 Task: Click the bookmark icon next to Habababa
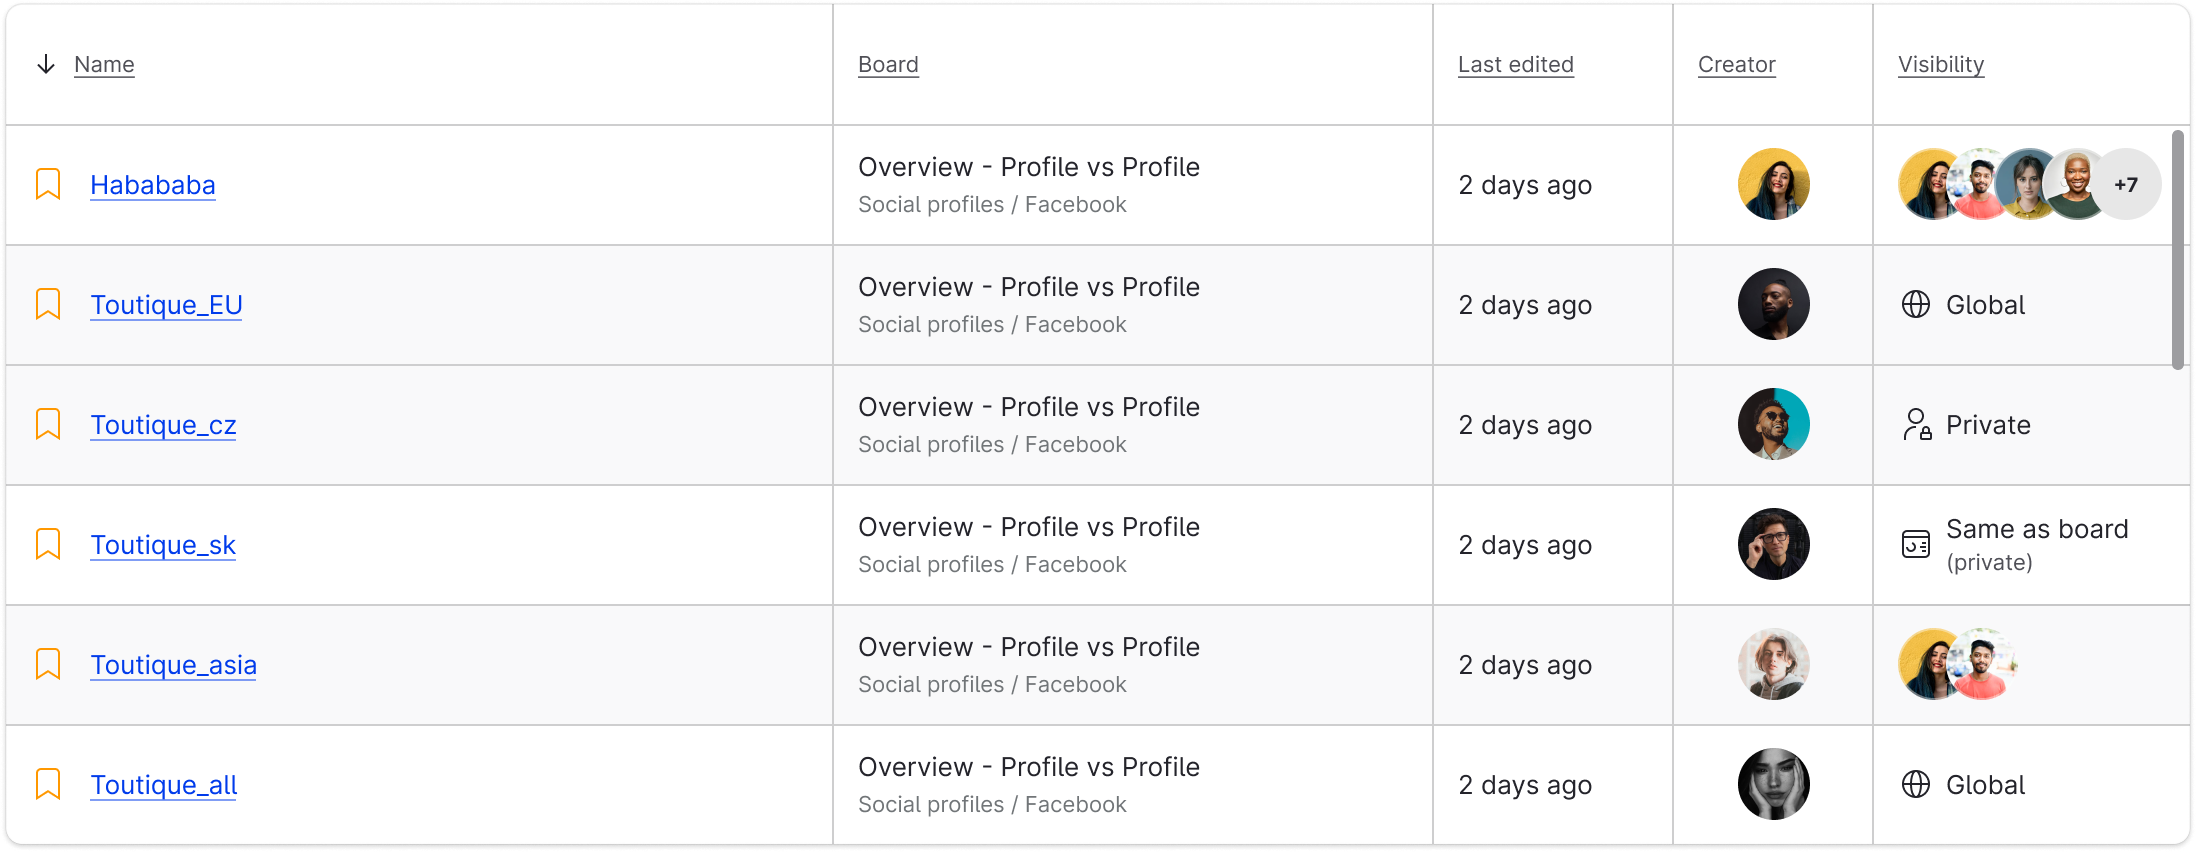point(48,184)
